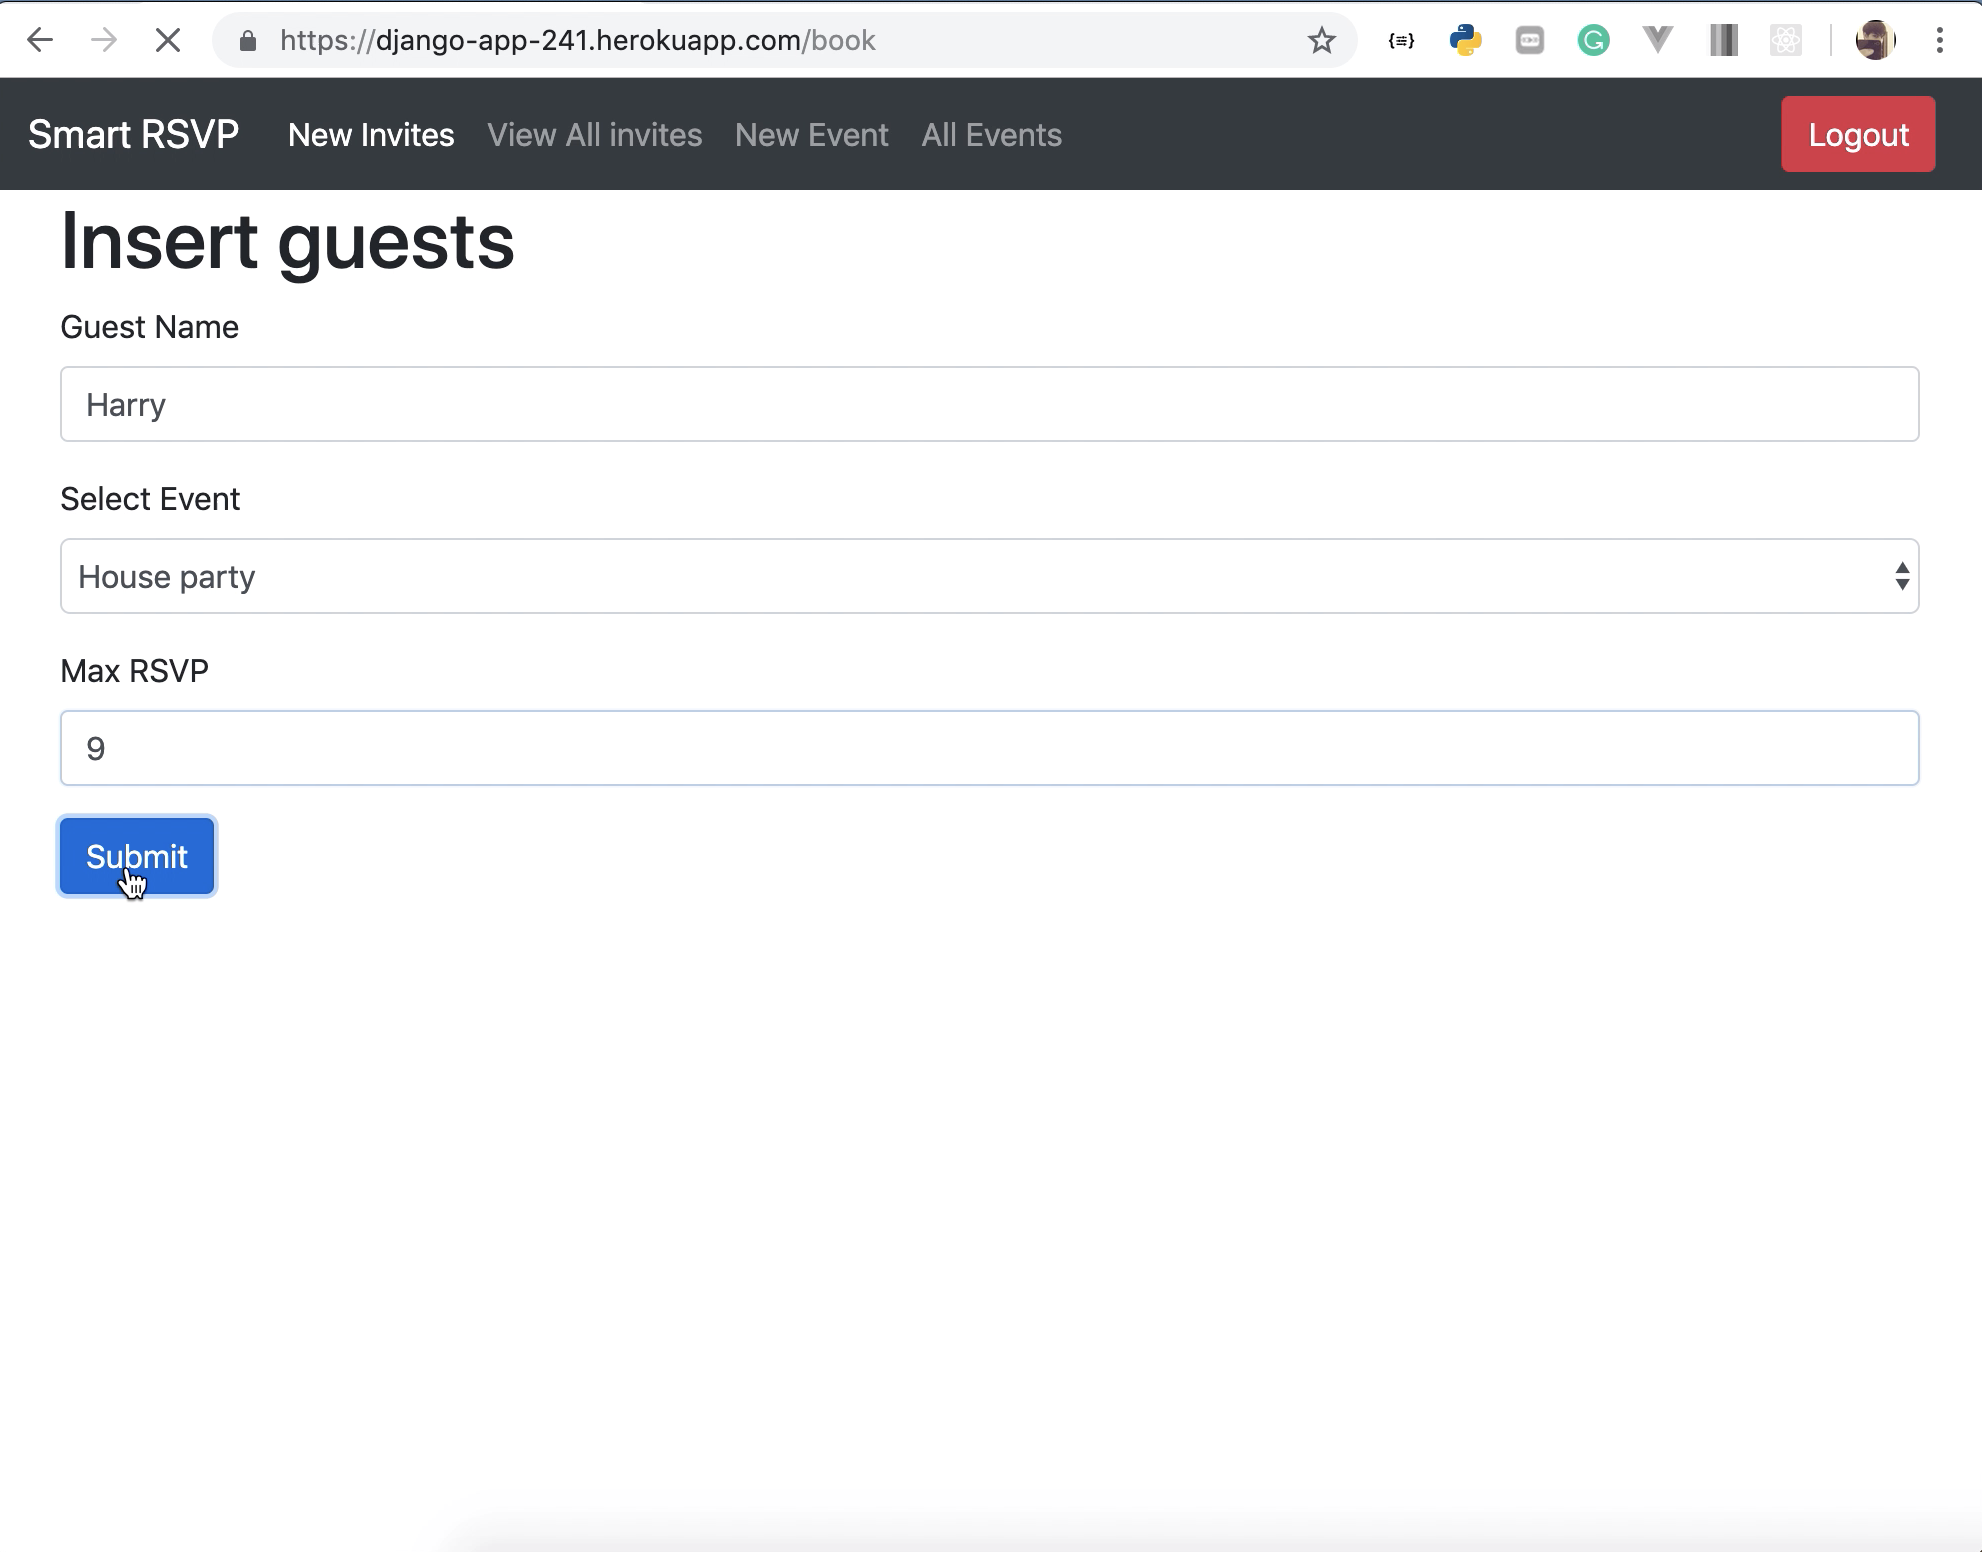Click the red Logout button
The width and height of the screenshot is (1982, 1552).
coord(1857,134)
